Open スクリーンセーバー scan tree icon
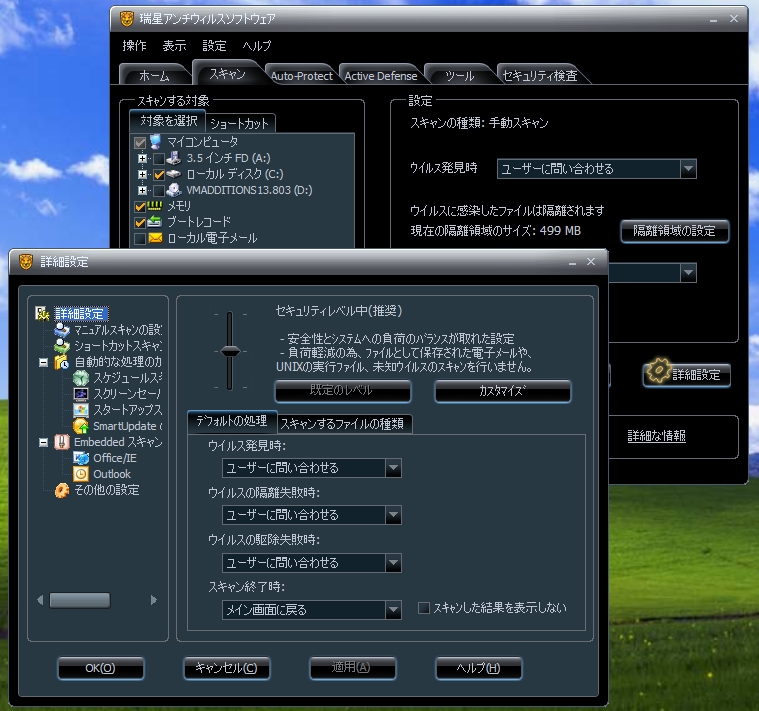This screenshot has width=759, height=711. pyautogui.click(x=81, y=394)
